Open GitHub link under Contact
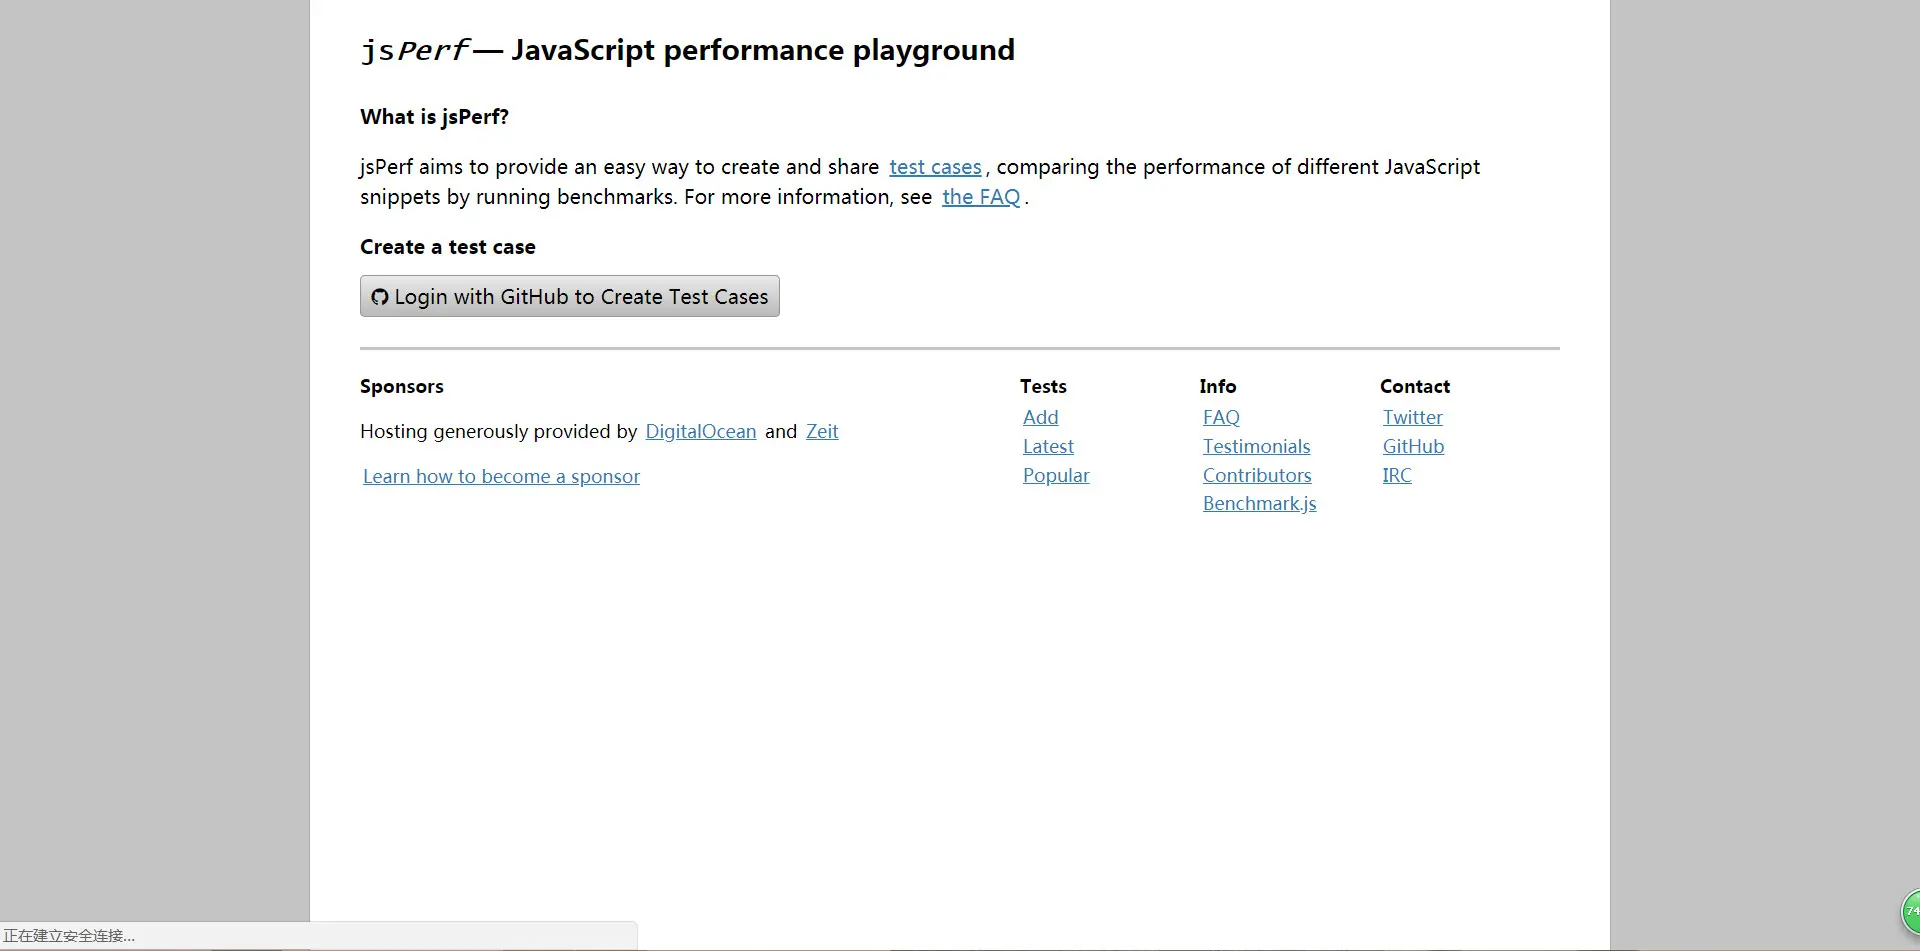1920x951 pixels. 1413,446
